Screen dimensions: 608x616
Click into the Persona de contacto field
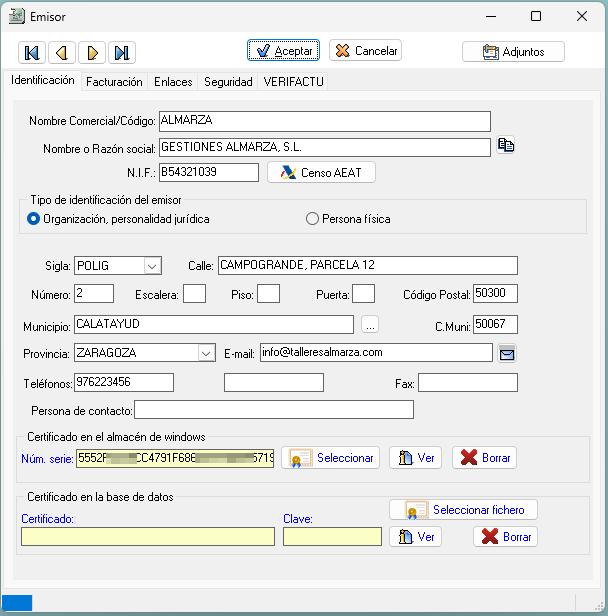point(273,410)
